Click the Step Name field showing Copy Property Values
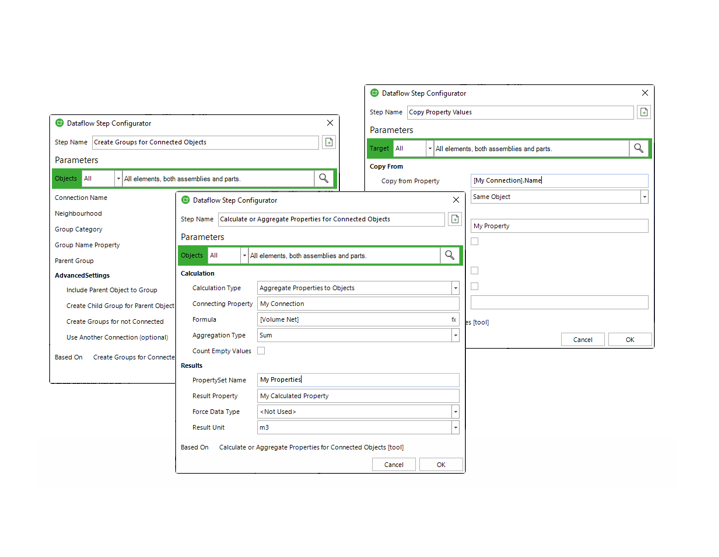 point(520,112)
